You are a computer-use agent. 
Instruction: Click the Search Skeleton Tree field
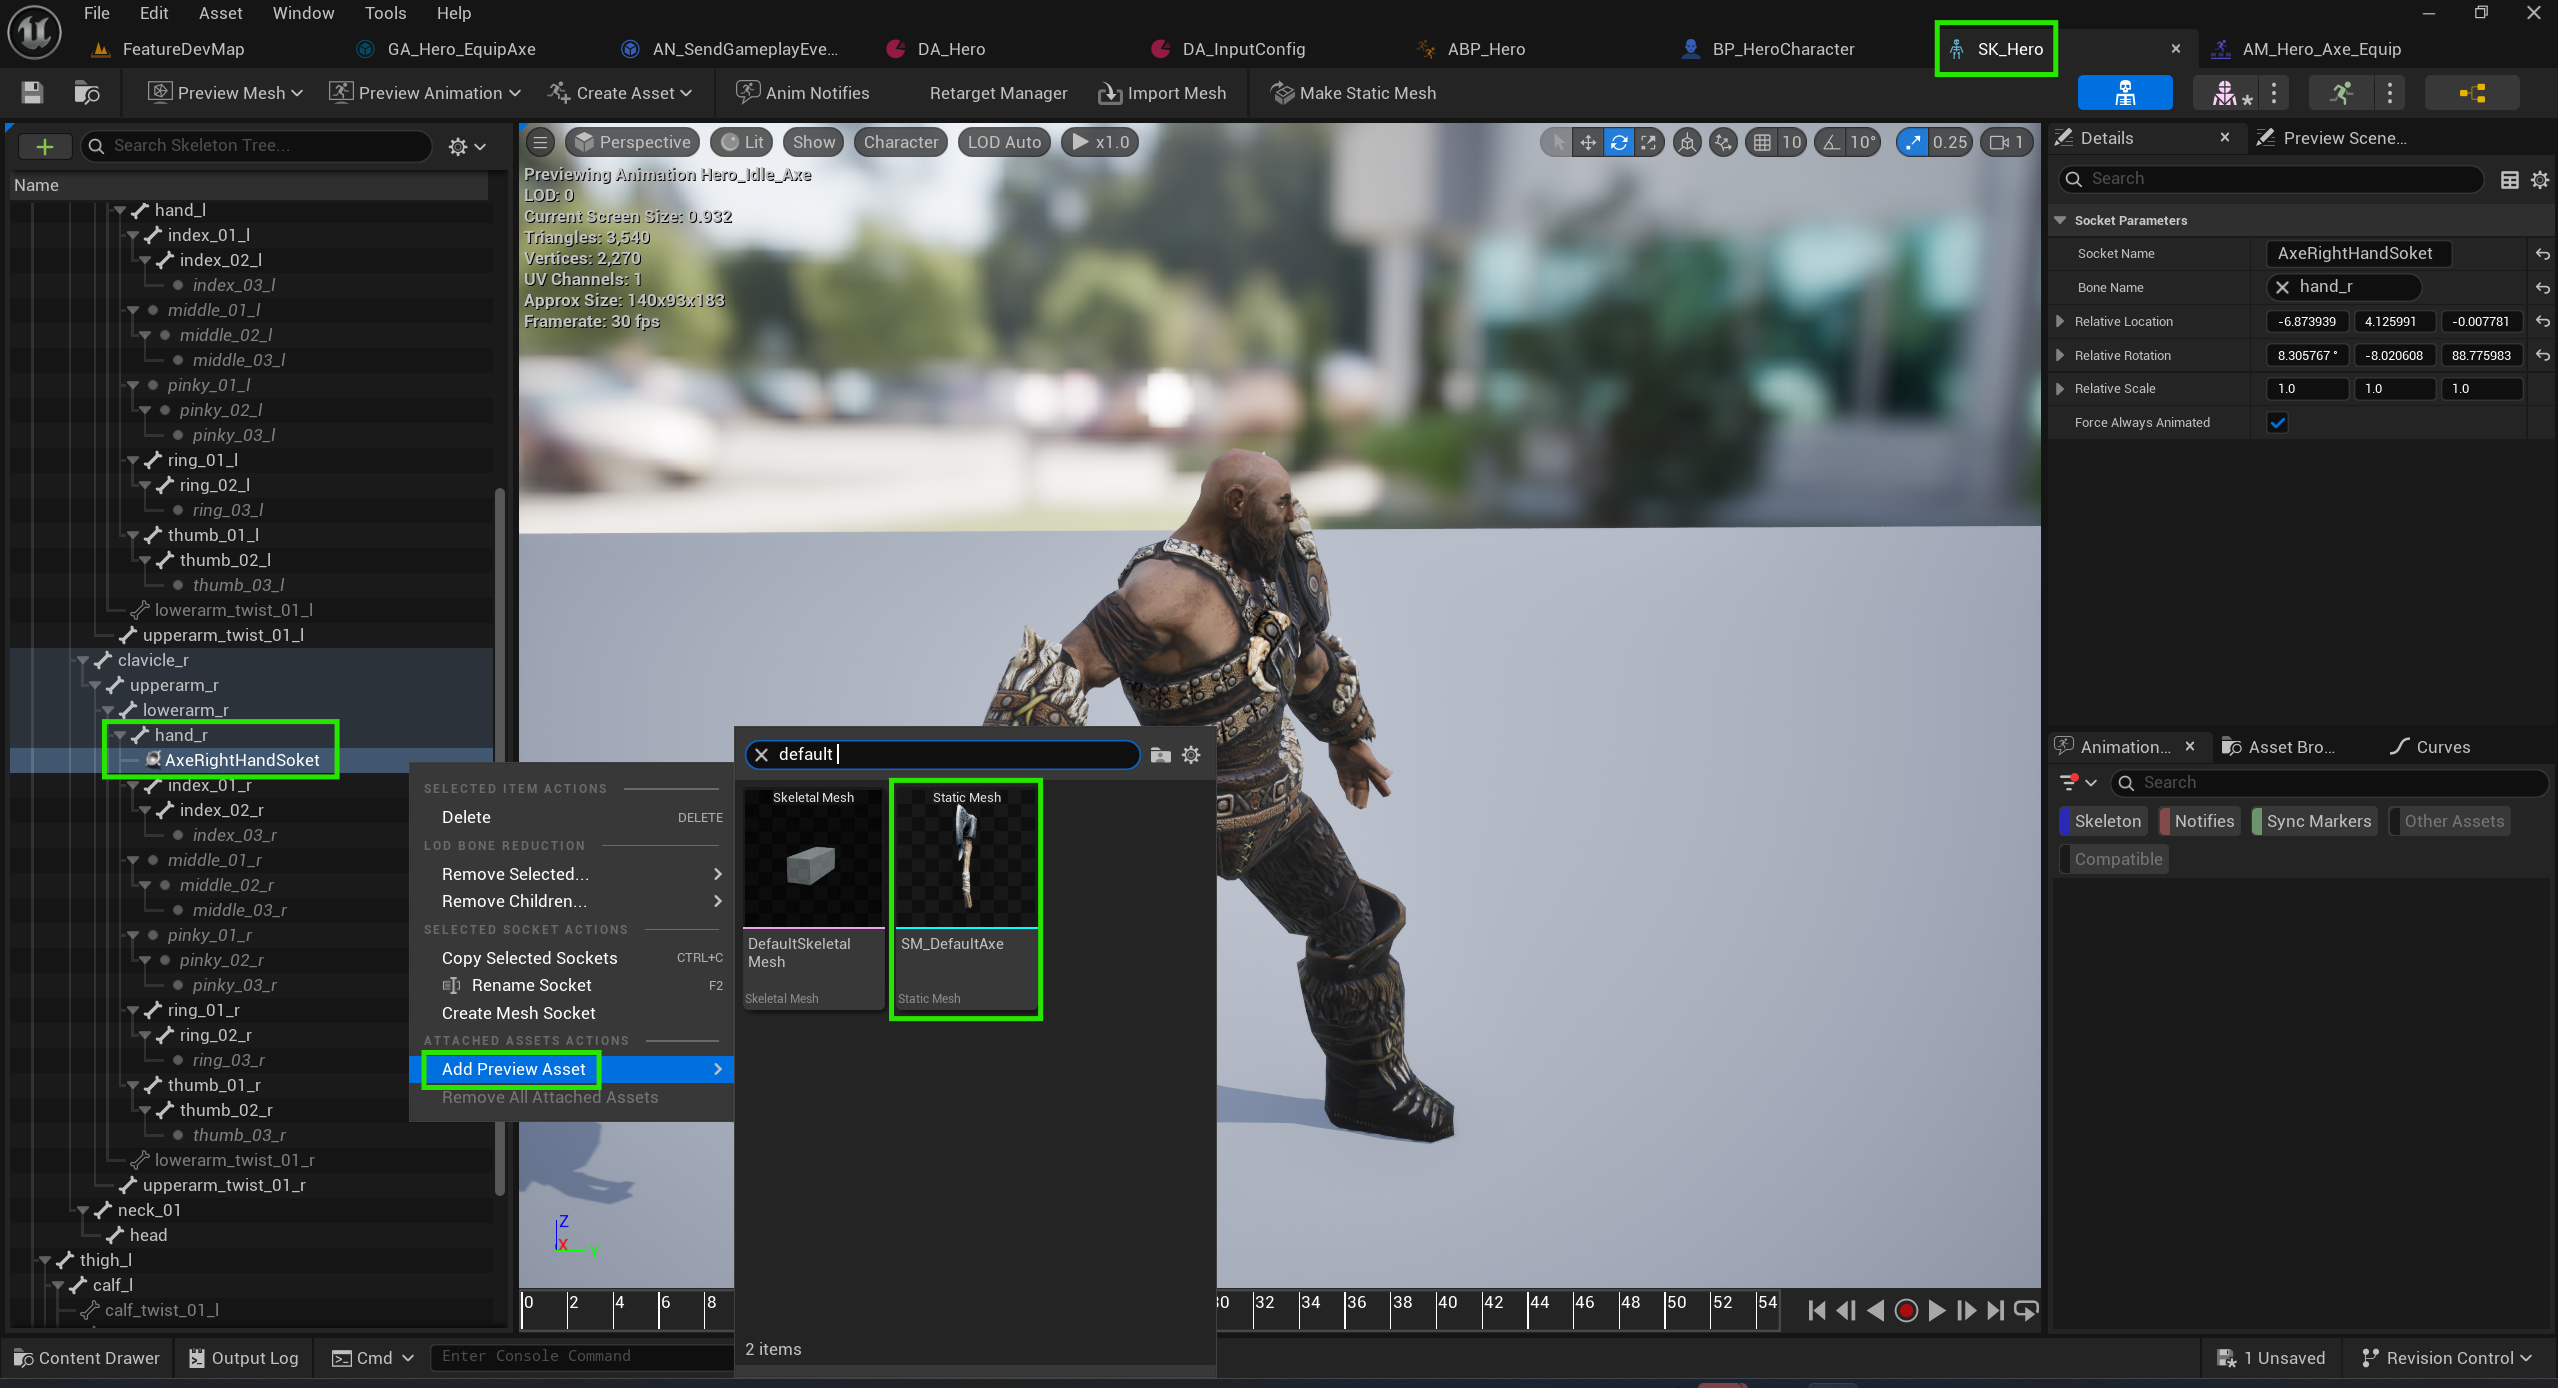coord(257,146)
